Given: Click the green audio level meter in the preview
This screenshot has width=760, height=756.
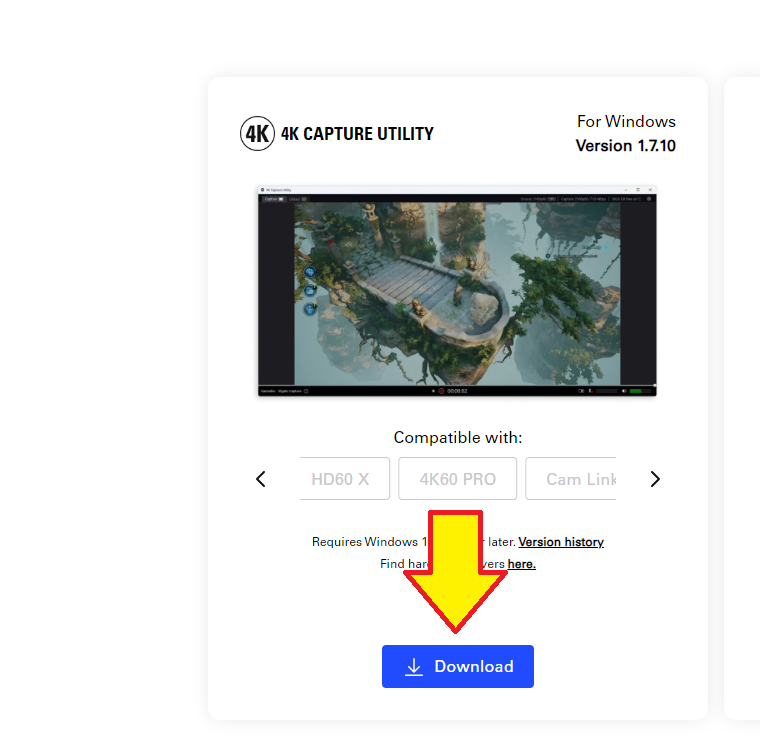Looking at the screenshot, I should coord(636,391).
